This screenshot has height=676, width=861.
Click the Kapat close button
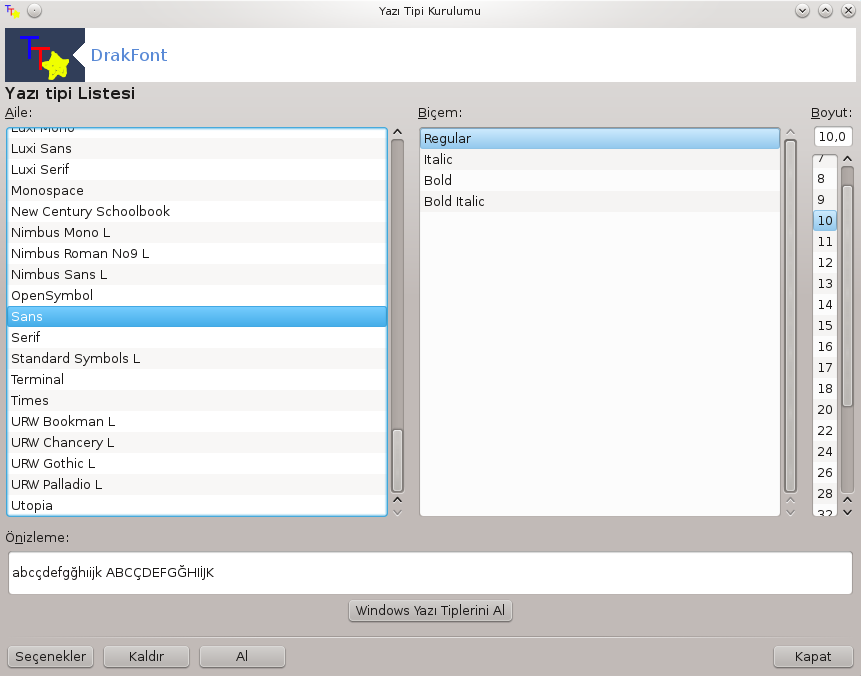point(813,657)
